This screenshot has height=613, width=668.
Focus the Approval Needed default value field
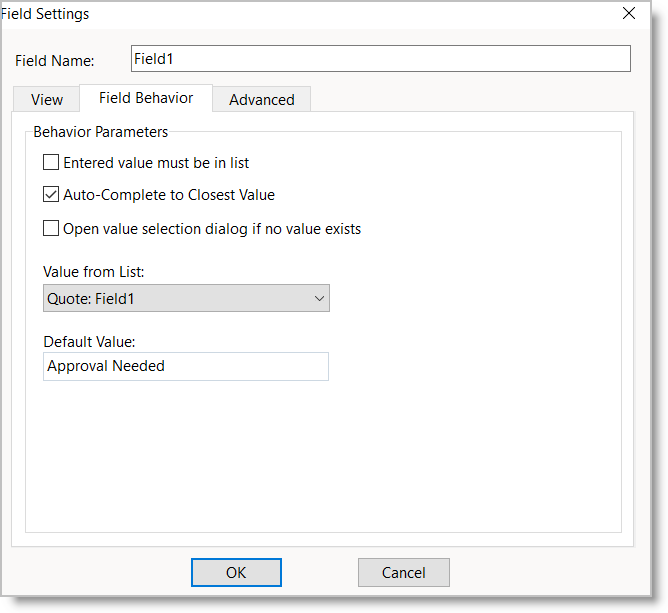186,366
